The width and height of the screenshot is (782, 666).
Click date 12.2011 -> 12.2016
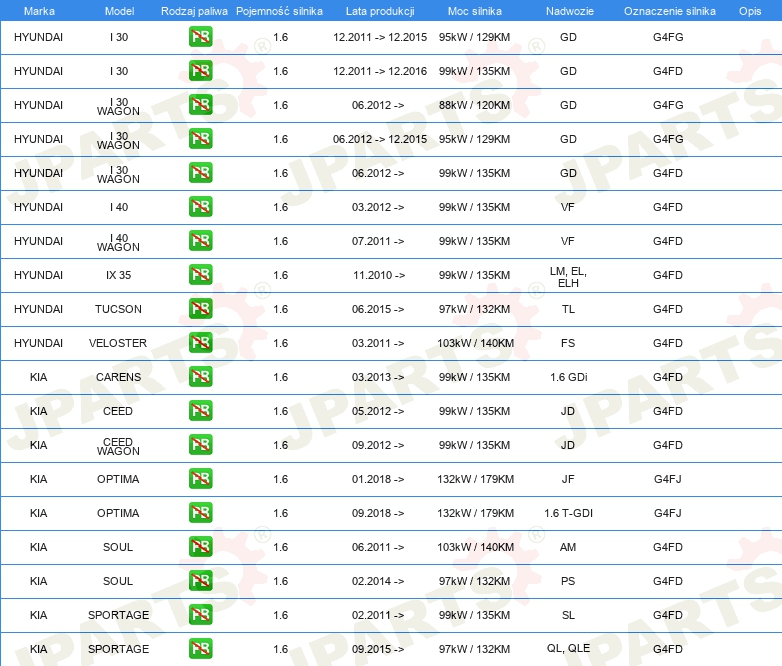click(380, 71)
